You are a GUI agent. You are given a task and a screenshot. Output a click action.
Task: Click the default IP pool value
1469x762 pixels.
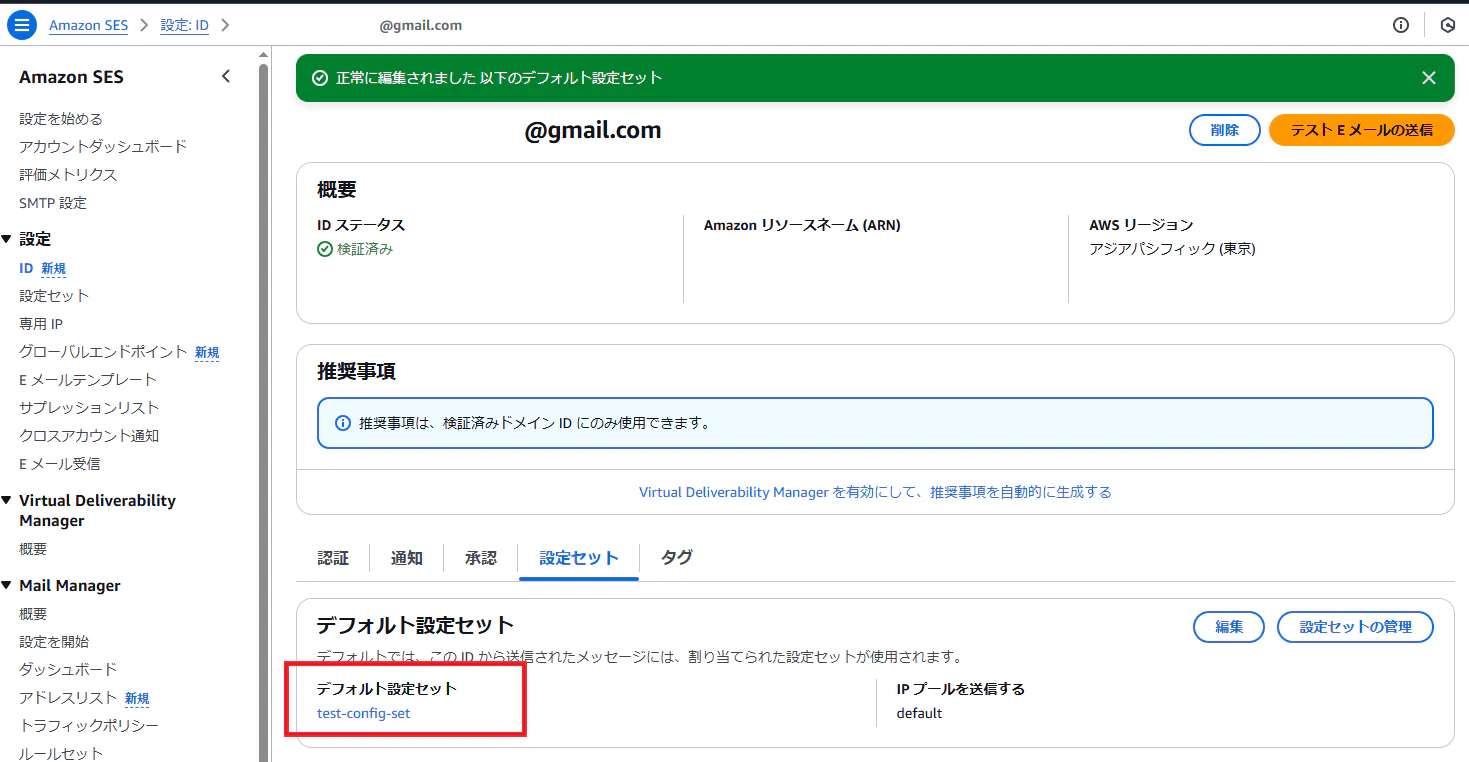coord(919,713)
